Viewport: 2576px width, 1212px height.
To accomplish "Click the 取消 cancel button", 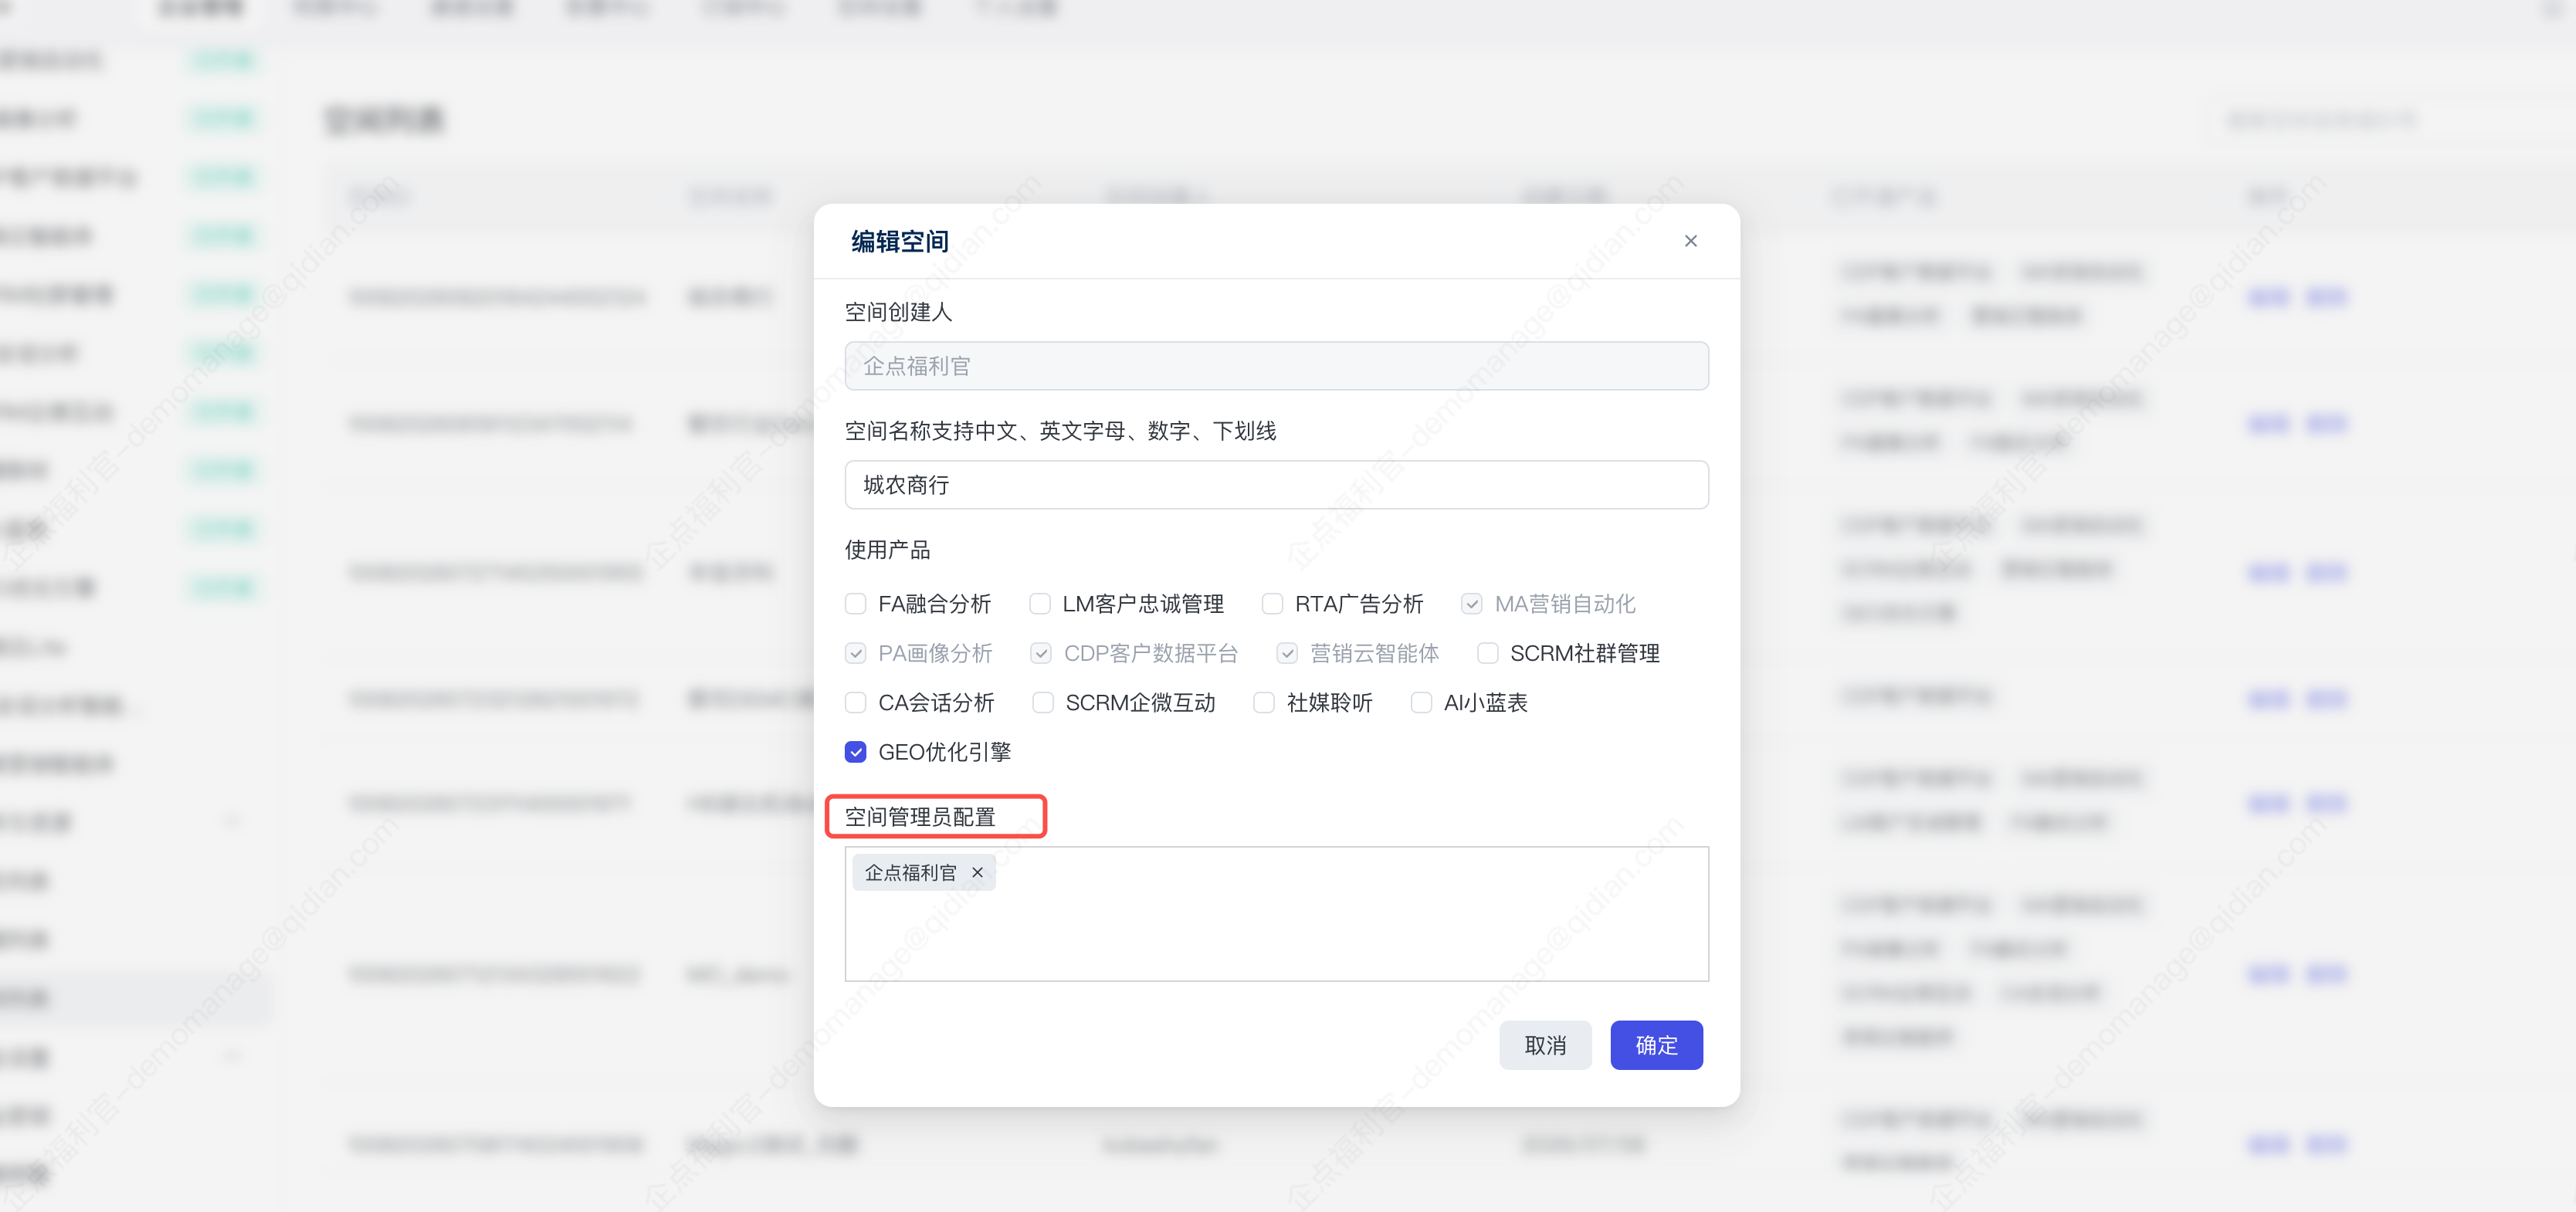I will click(1545, 1045).
